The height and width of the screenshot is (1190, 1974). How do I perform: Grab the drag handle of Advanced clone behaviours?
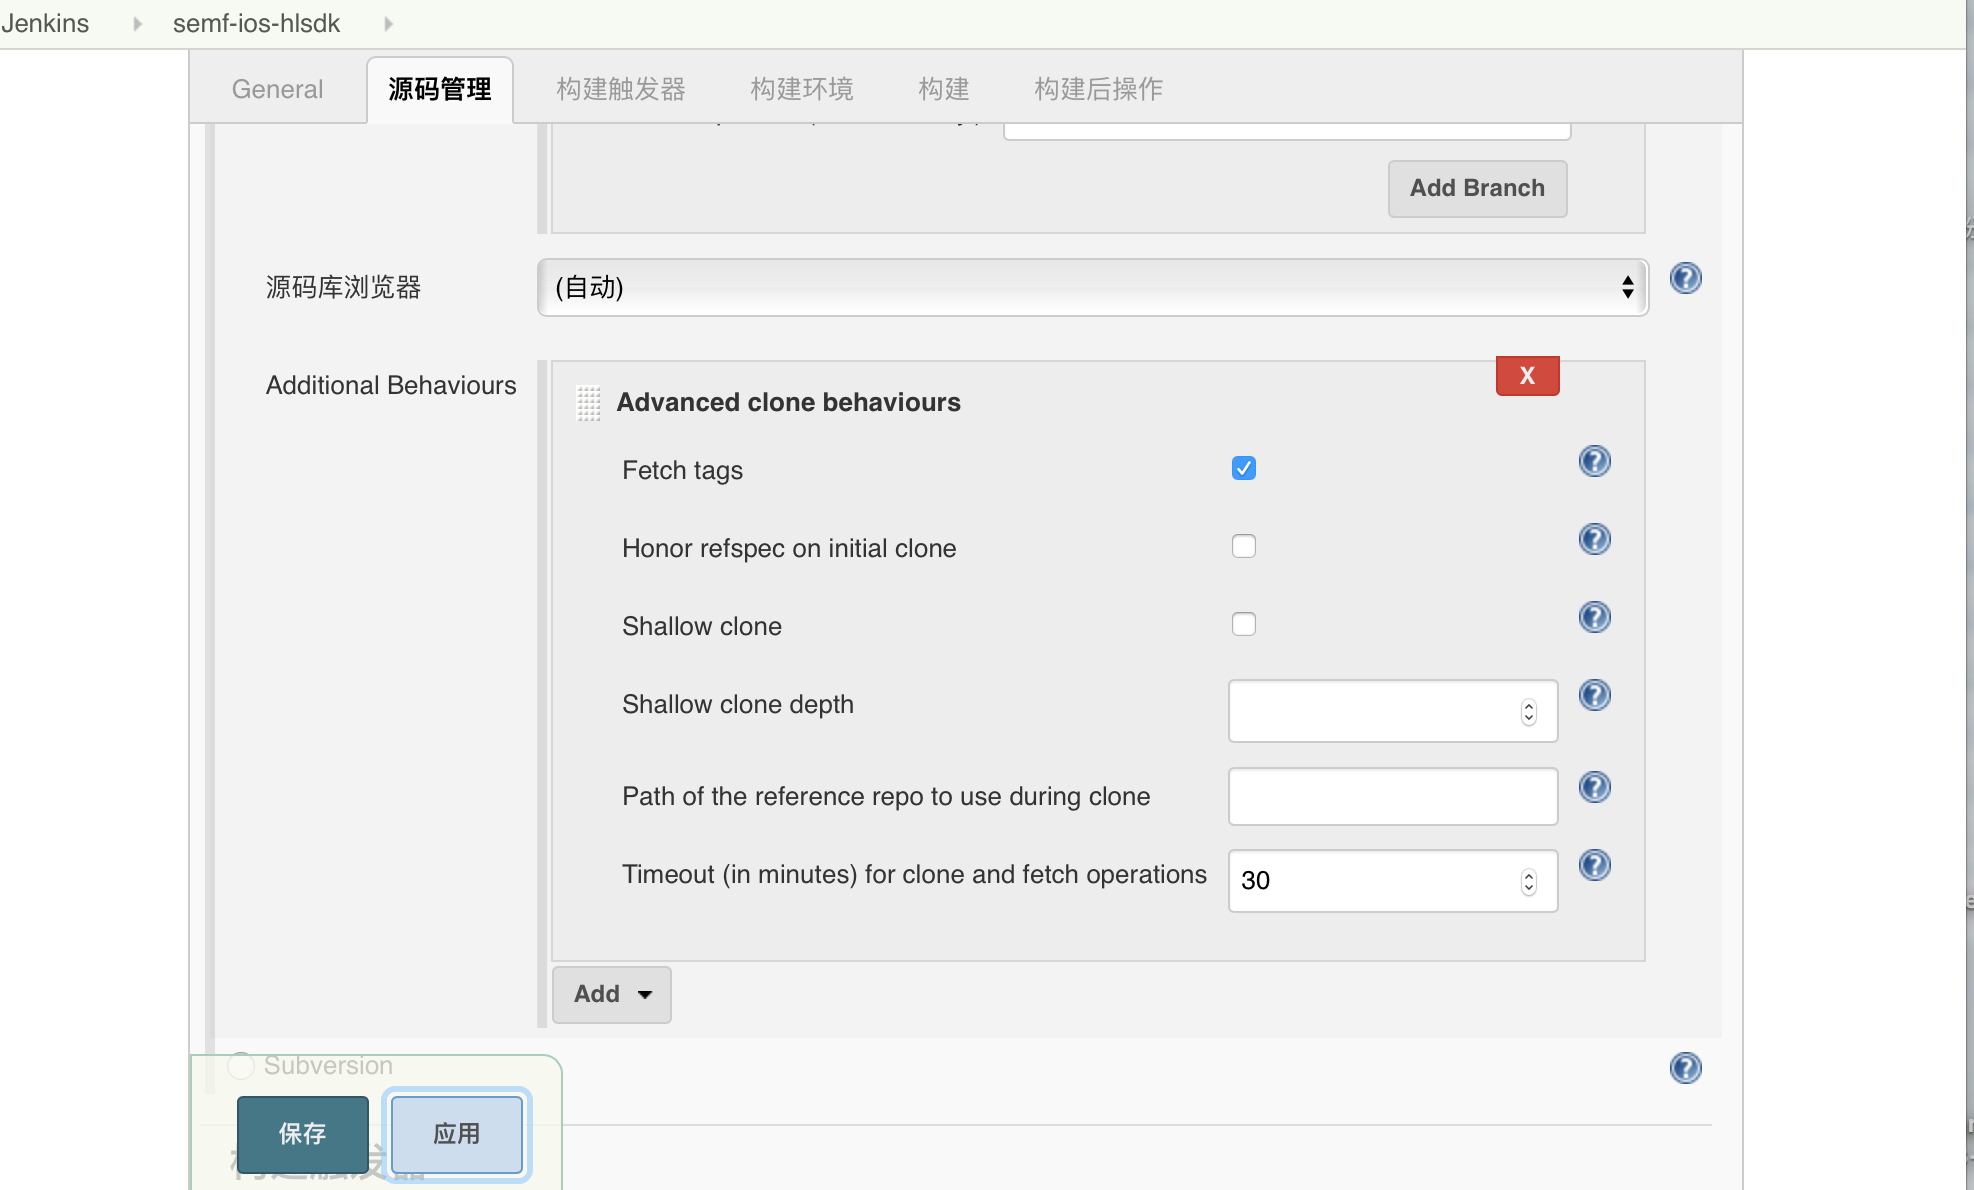tap(588, 403)
